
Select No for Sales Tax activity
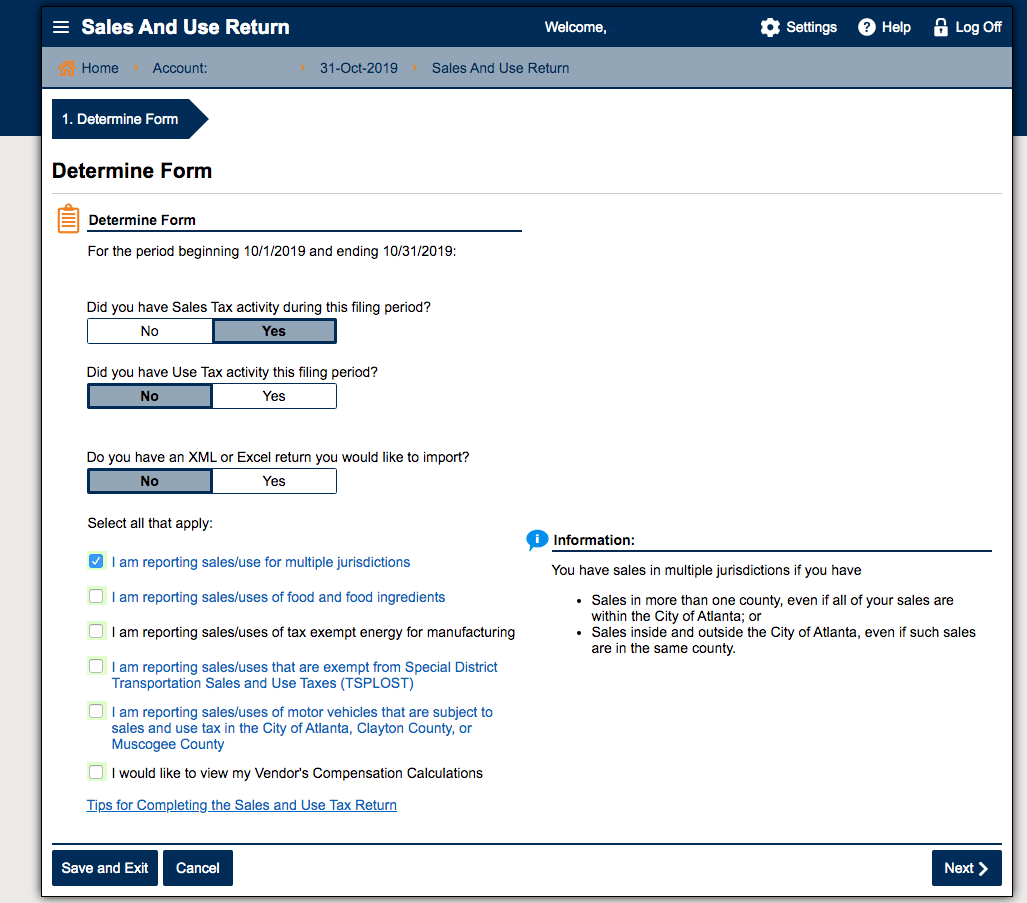[149, 331]
